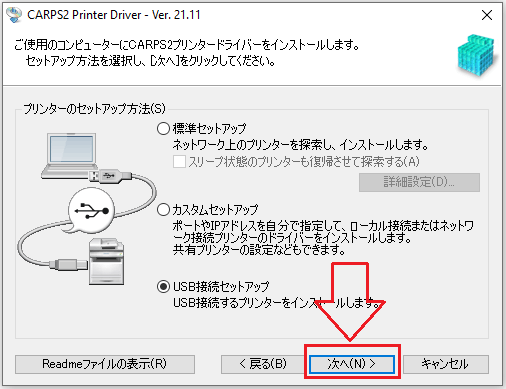The image size is (506, 389).
Task: Click the text 共有プリンターの設定などもできます
Action: (x=259, y=249)
